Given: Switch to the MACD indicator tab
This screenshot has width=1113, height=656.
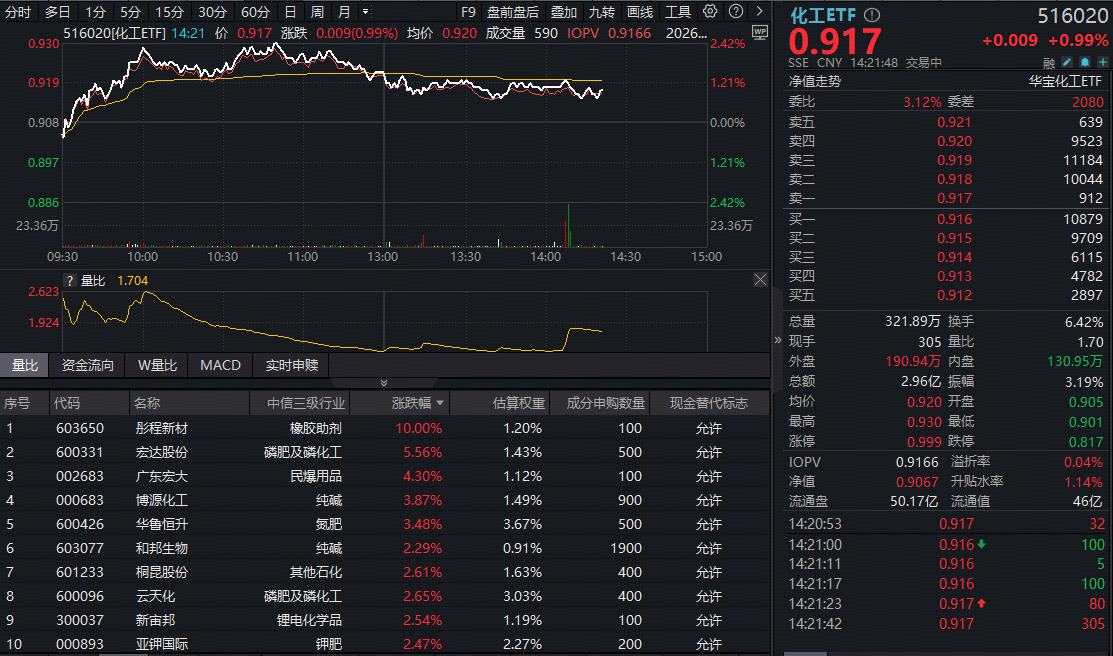Looking at the screenshot, I should click(x=220, y=365).
